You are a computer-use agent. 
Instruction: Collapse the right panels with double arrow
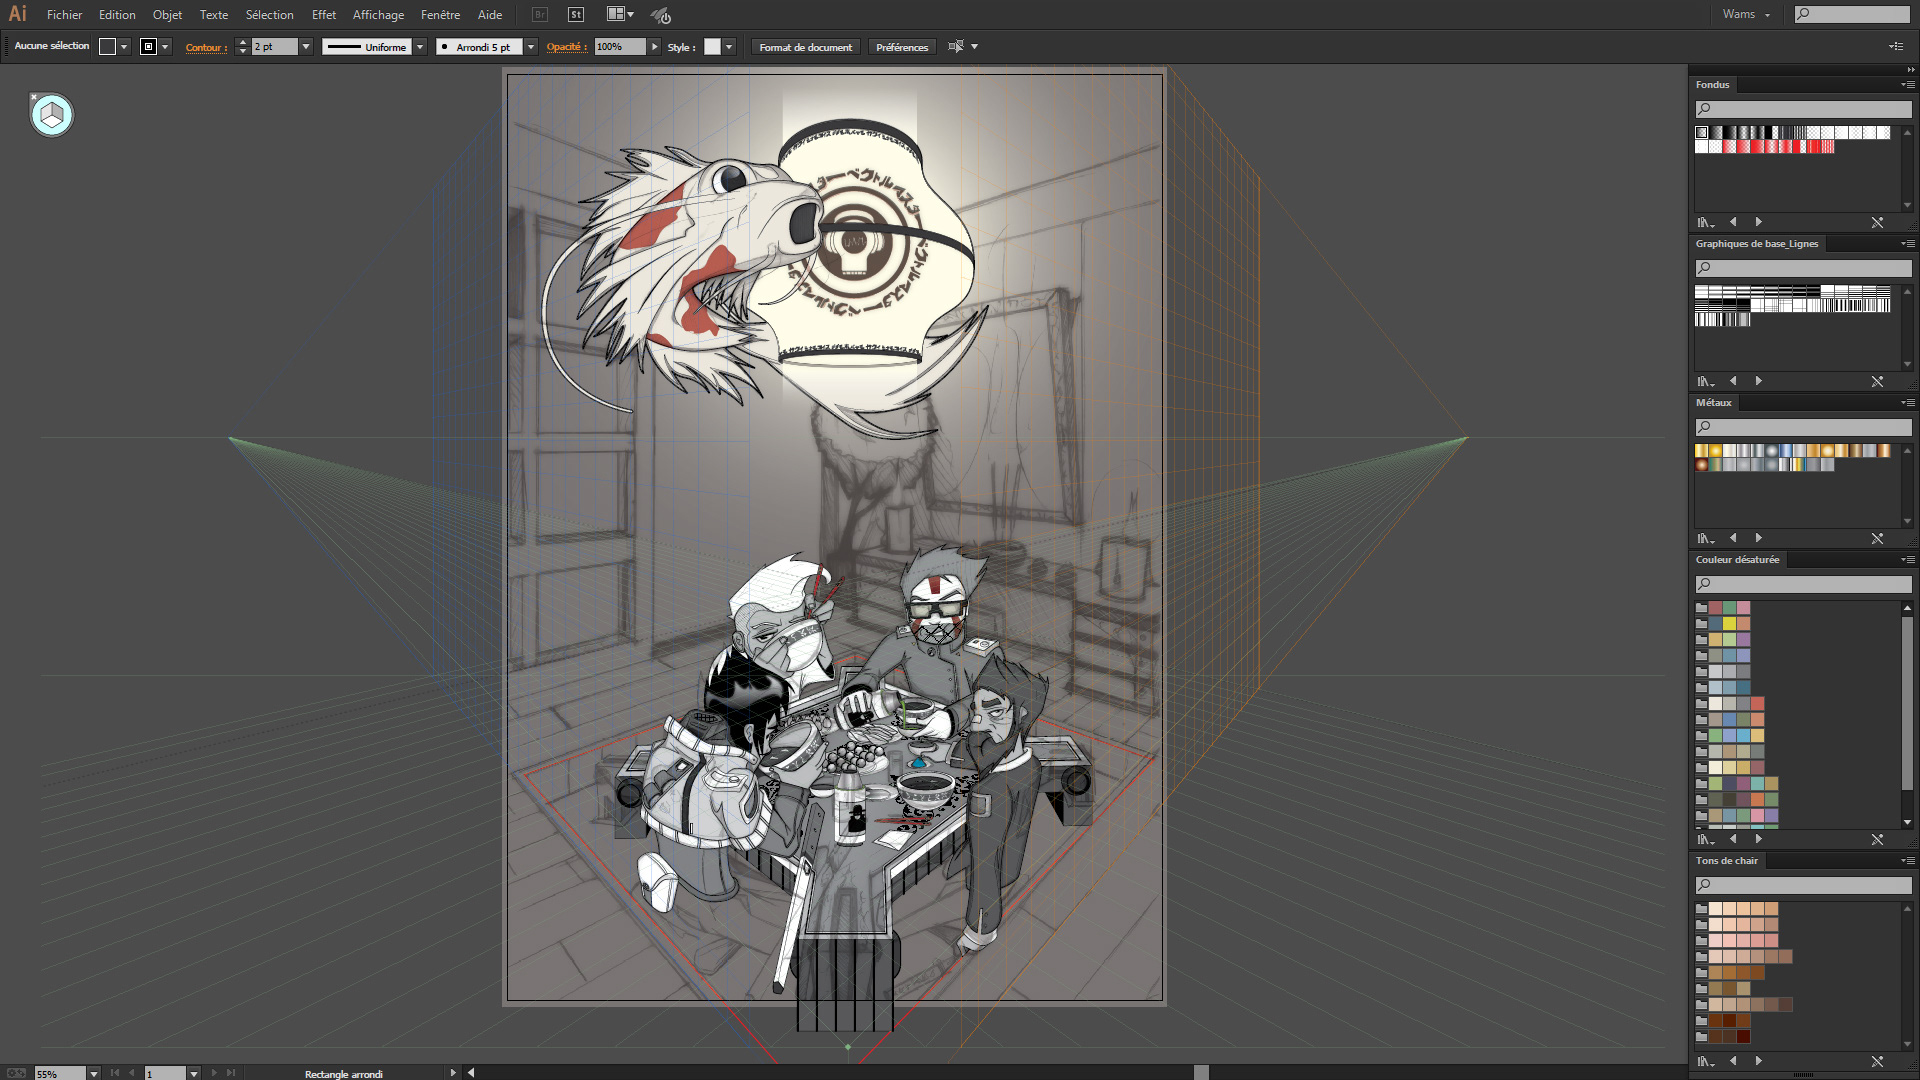[x=1910, y=70]
